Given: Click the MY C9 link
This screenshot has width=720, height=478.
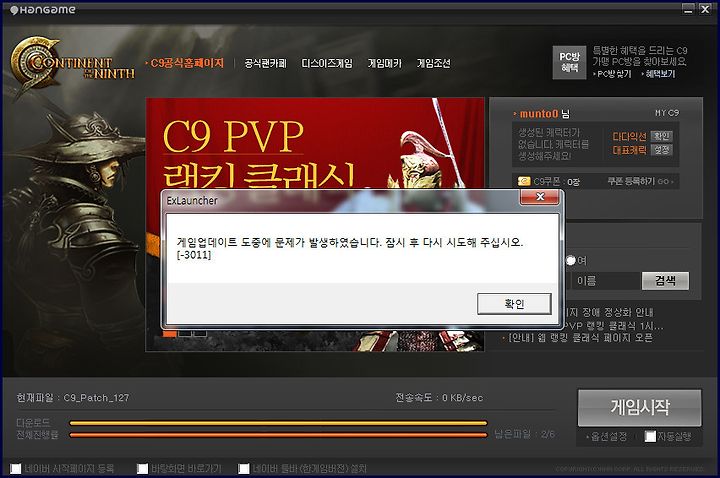Looking at the screenshot, I should (x=667, y=113).
